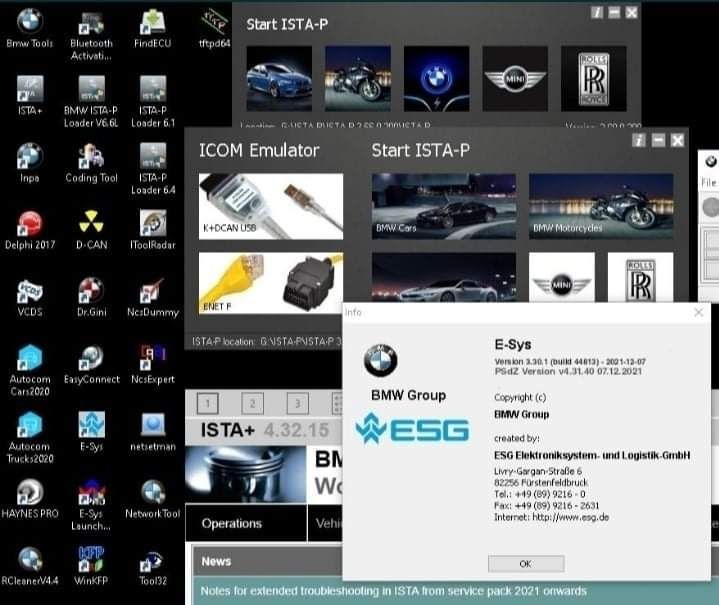Pick the BMW i silver car tile
The width and height of the screenshot is (719, 605).
pyautogui.click(x=443, y=277)
